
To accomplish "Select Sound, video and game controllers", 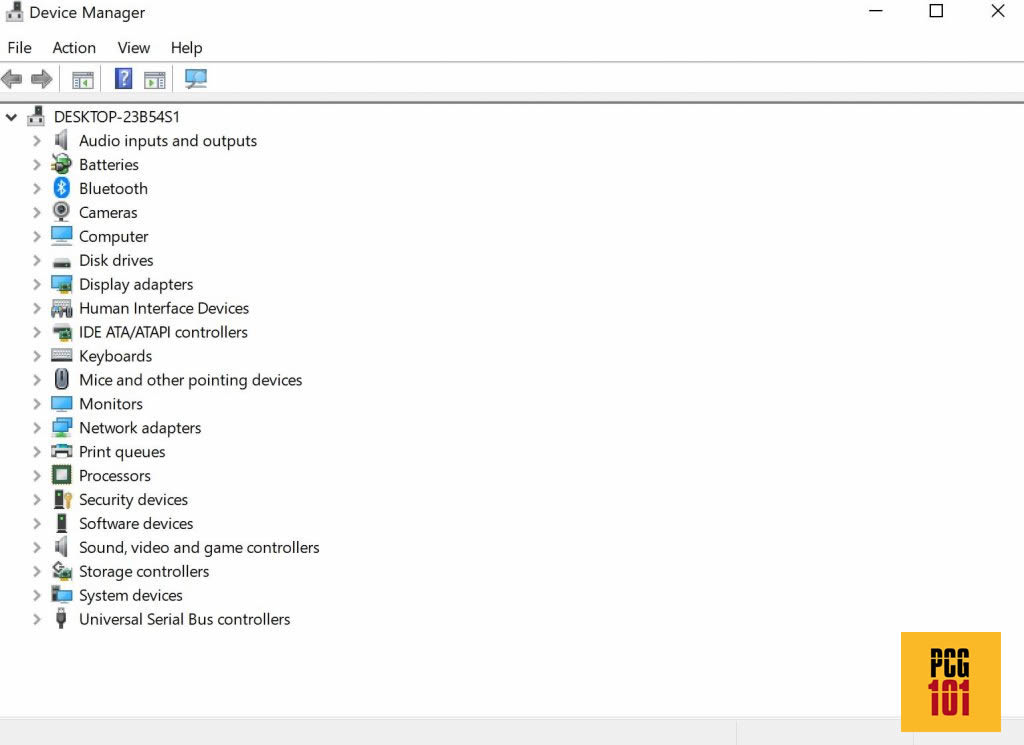I will click(199, 547).
